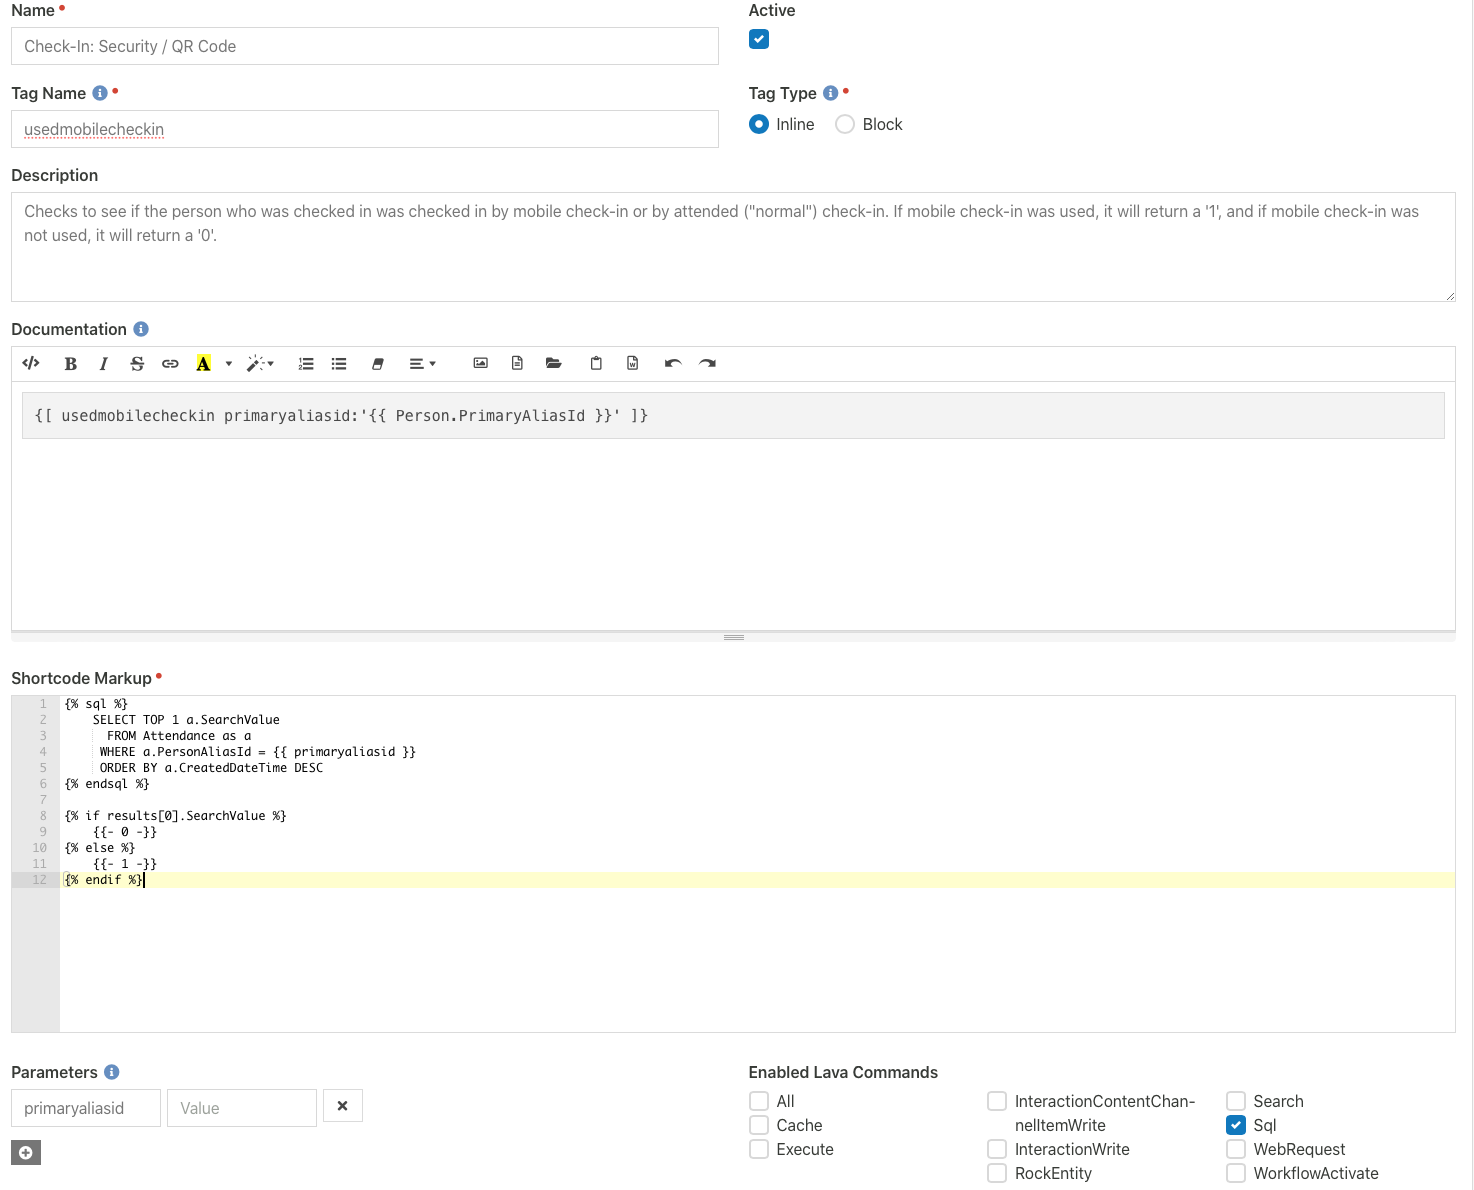Image resolution: width=1474 pixels, height=1190 pixels.
Task: Insert an image via picture icon
Action: pos(480,363)
